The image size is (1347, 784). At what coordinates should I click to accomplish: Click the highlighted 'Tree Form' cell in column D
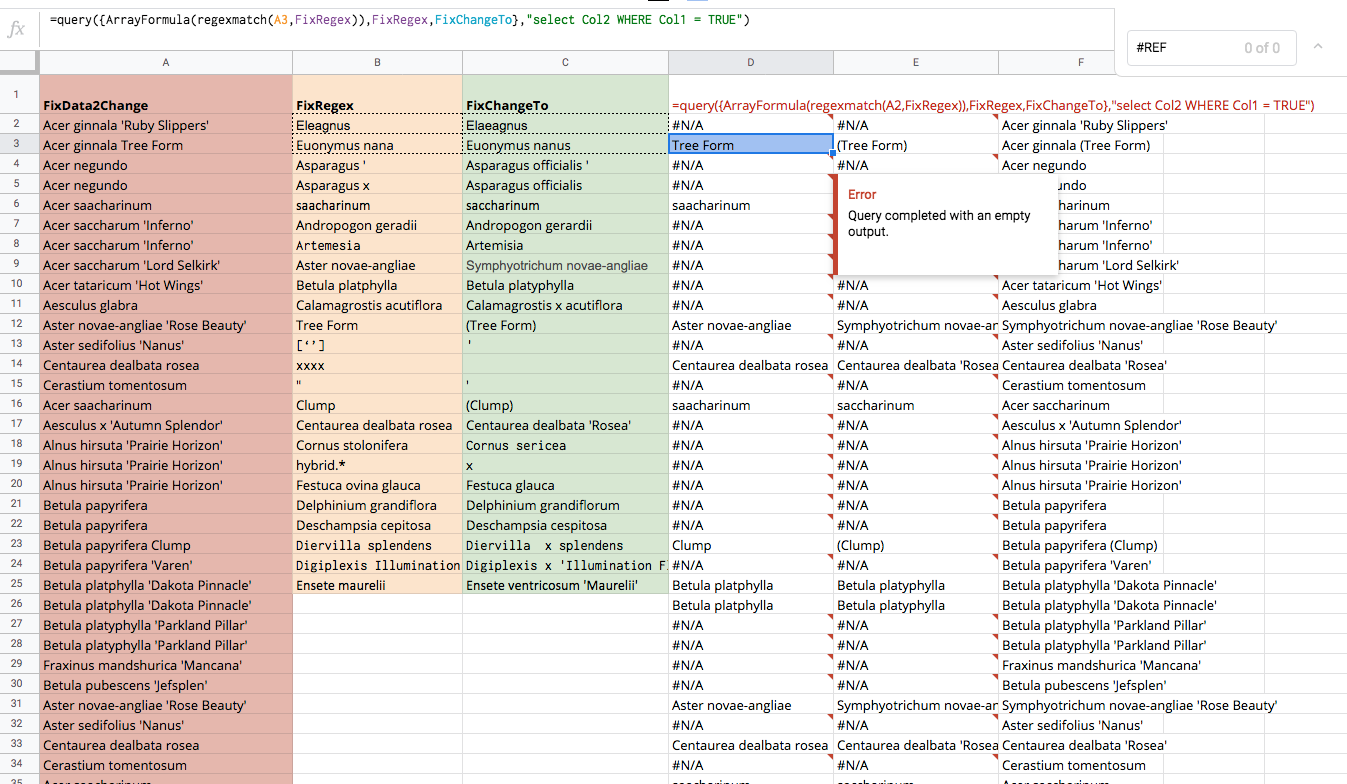tap(751, 145)
